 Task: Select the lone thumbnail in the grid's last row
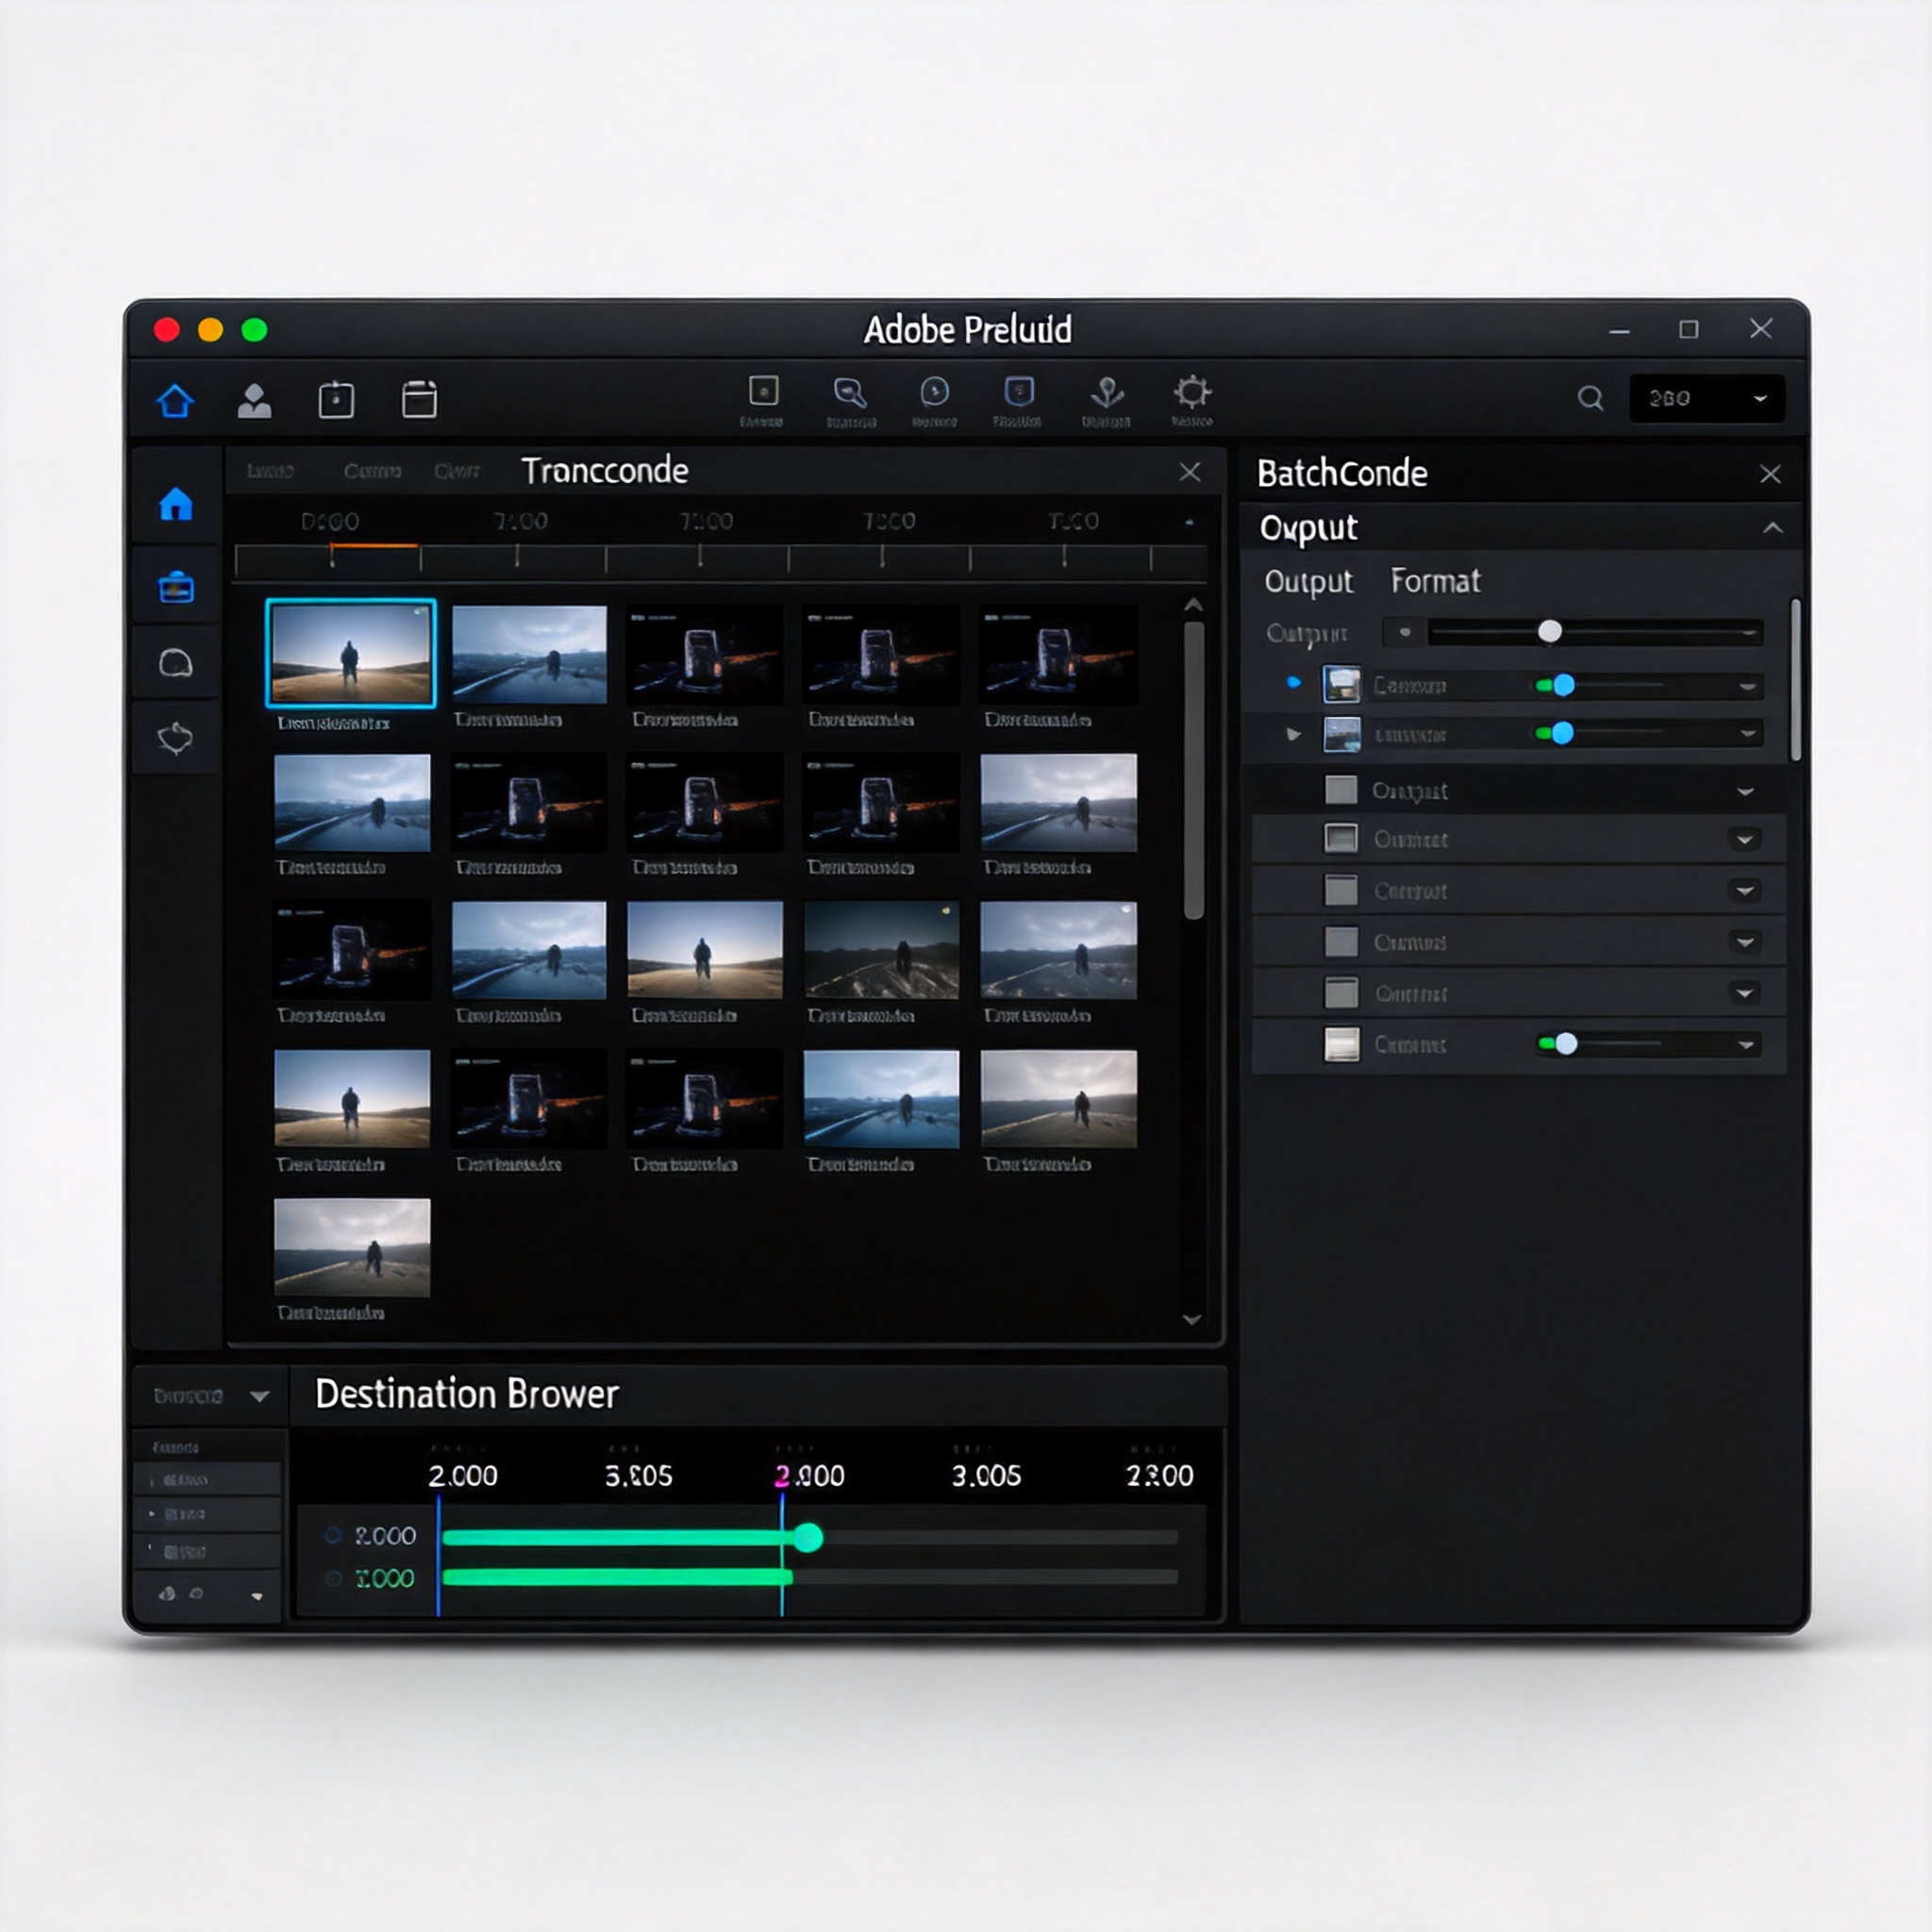[352, 1247]
